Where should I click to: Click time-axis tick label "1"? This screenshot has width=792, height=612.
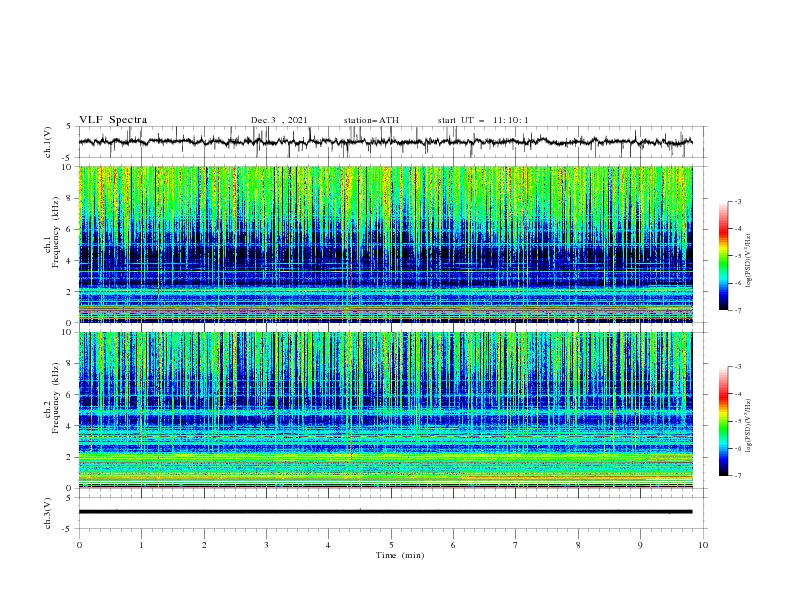point(141,545)
